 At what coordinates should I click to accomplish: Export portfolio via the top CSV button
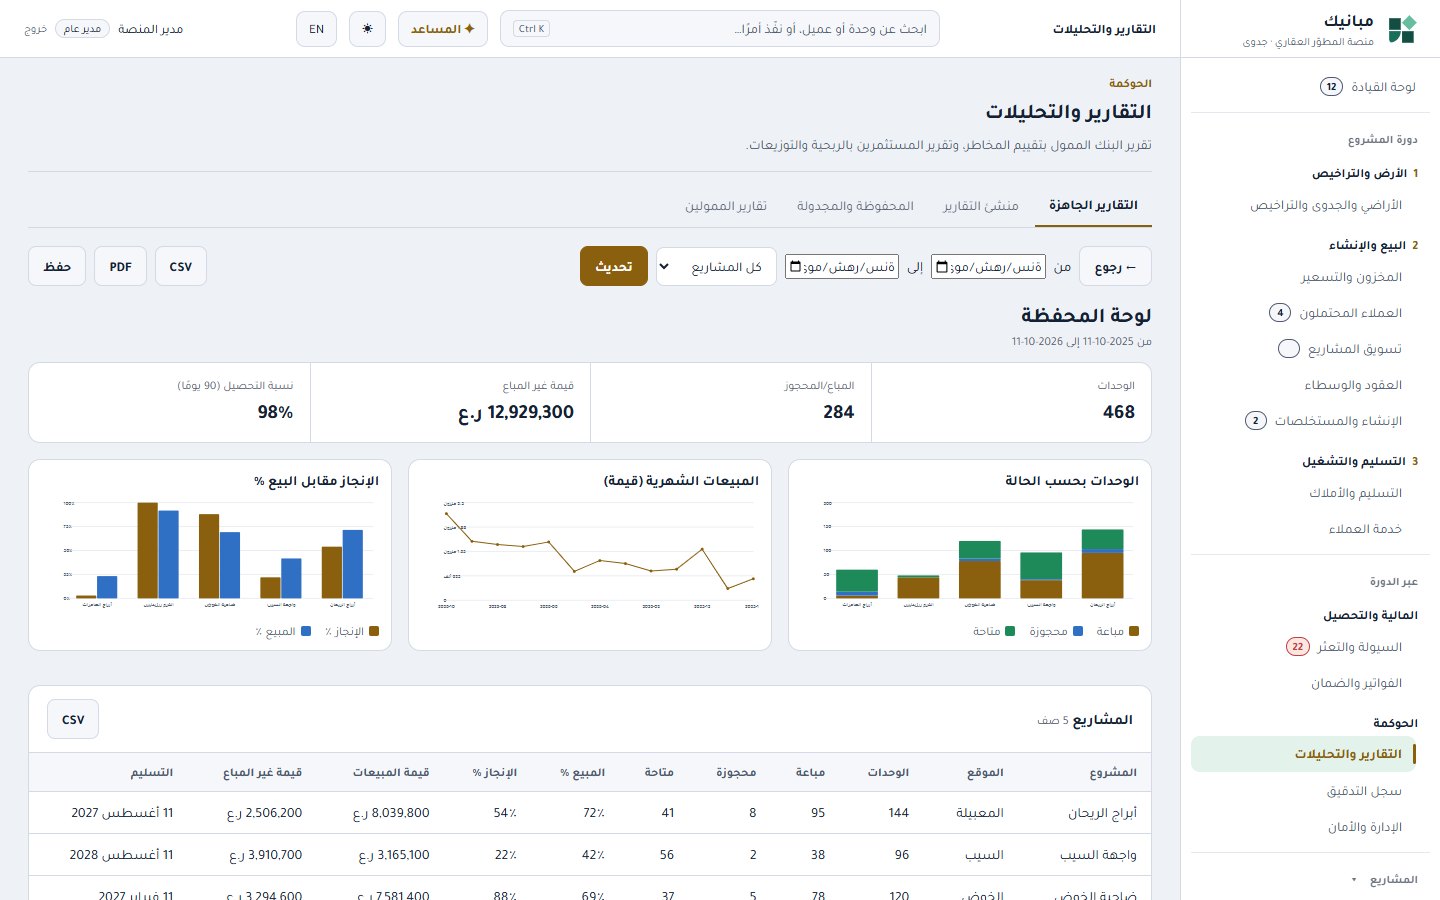point(181,267)
